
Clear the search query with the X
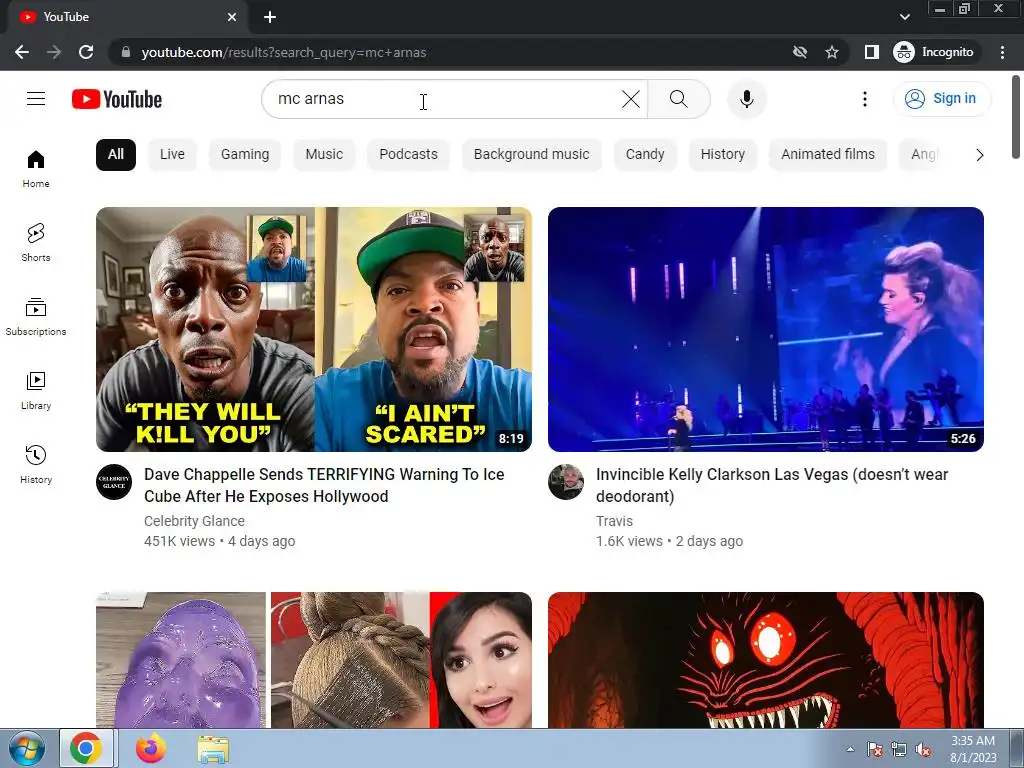(630, 99)
